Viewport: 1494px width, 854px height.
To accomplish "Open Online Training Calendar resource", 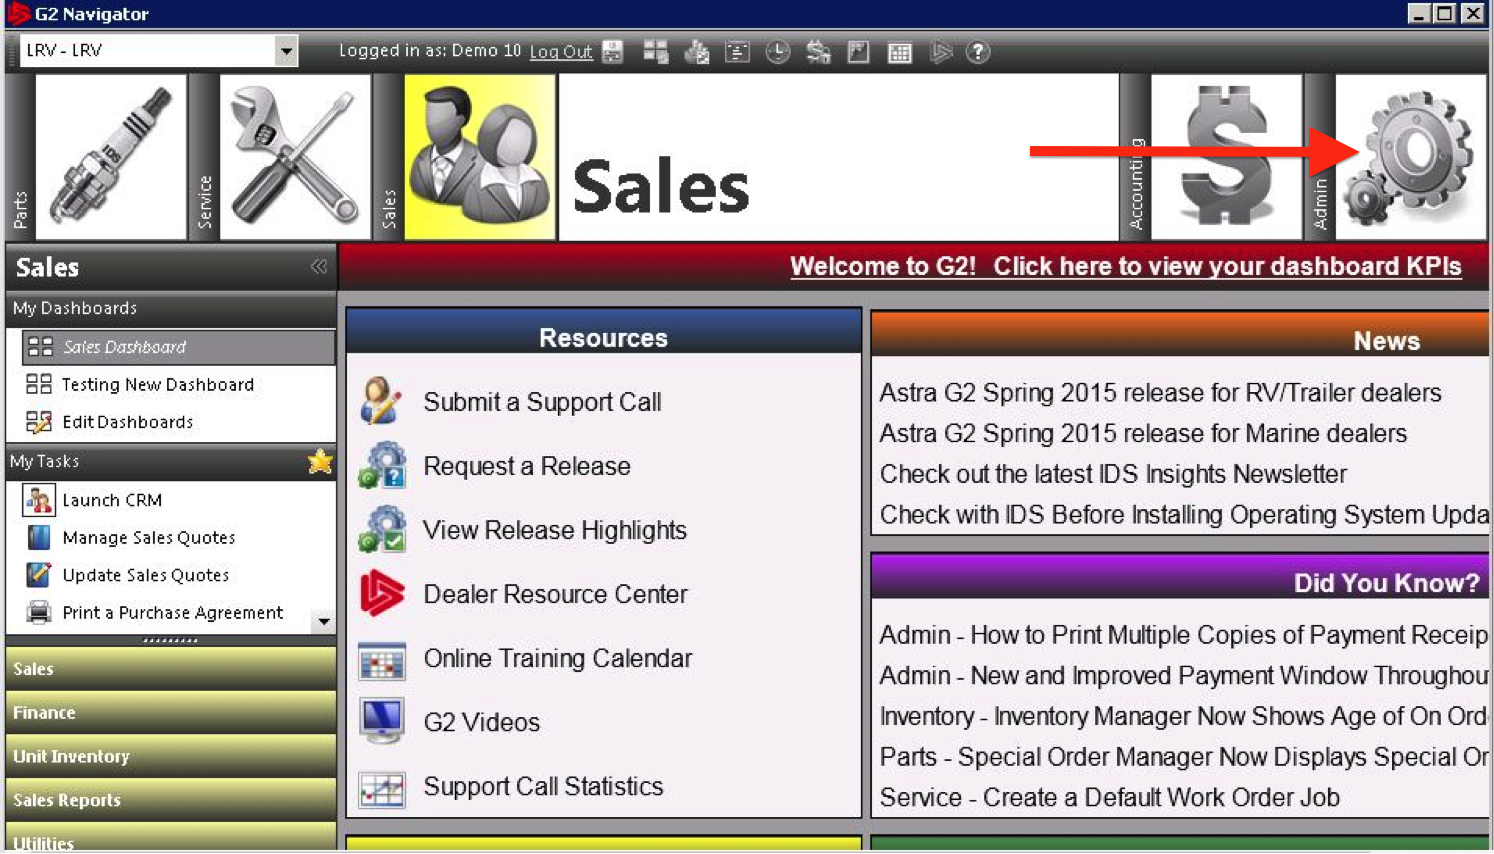I will tap(557, 658).
